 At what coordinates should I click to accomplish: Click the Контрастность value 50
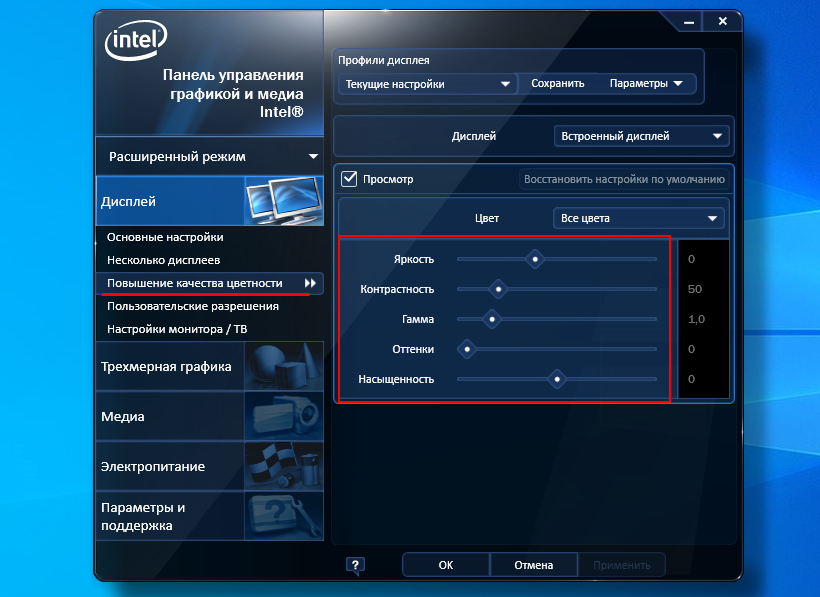point(694,289)
